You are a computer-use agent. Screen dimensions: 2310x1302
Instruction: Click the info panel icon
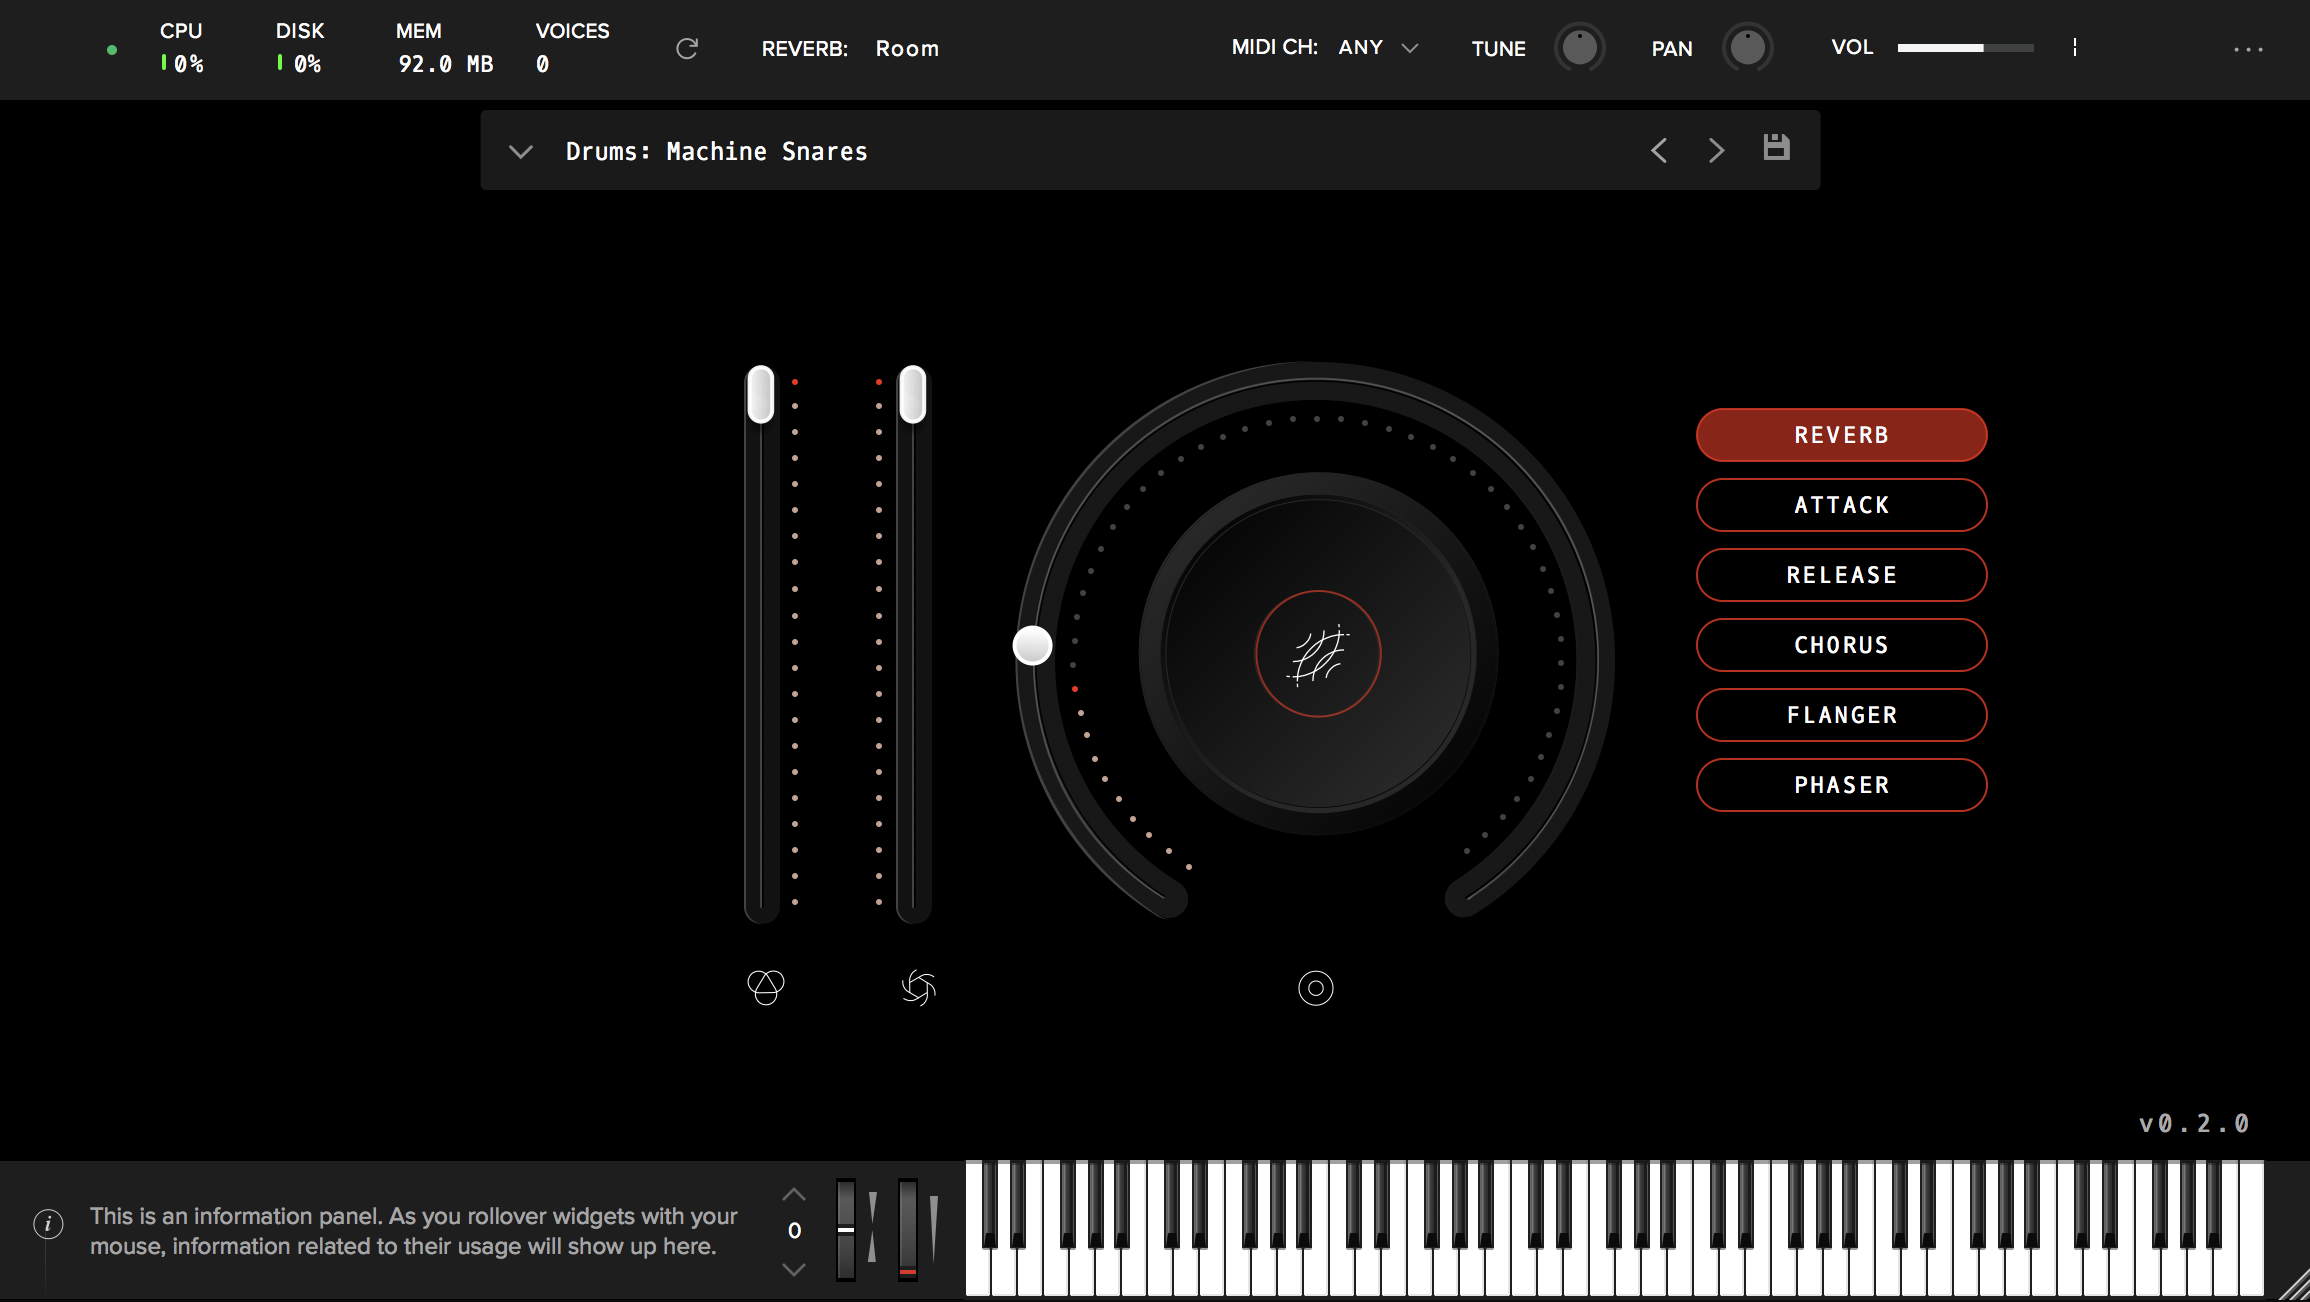(x=48, y=1223)
